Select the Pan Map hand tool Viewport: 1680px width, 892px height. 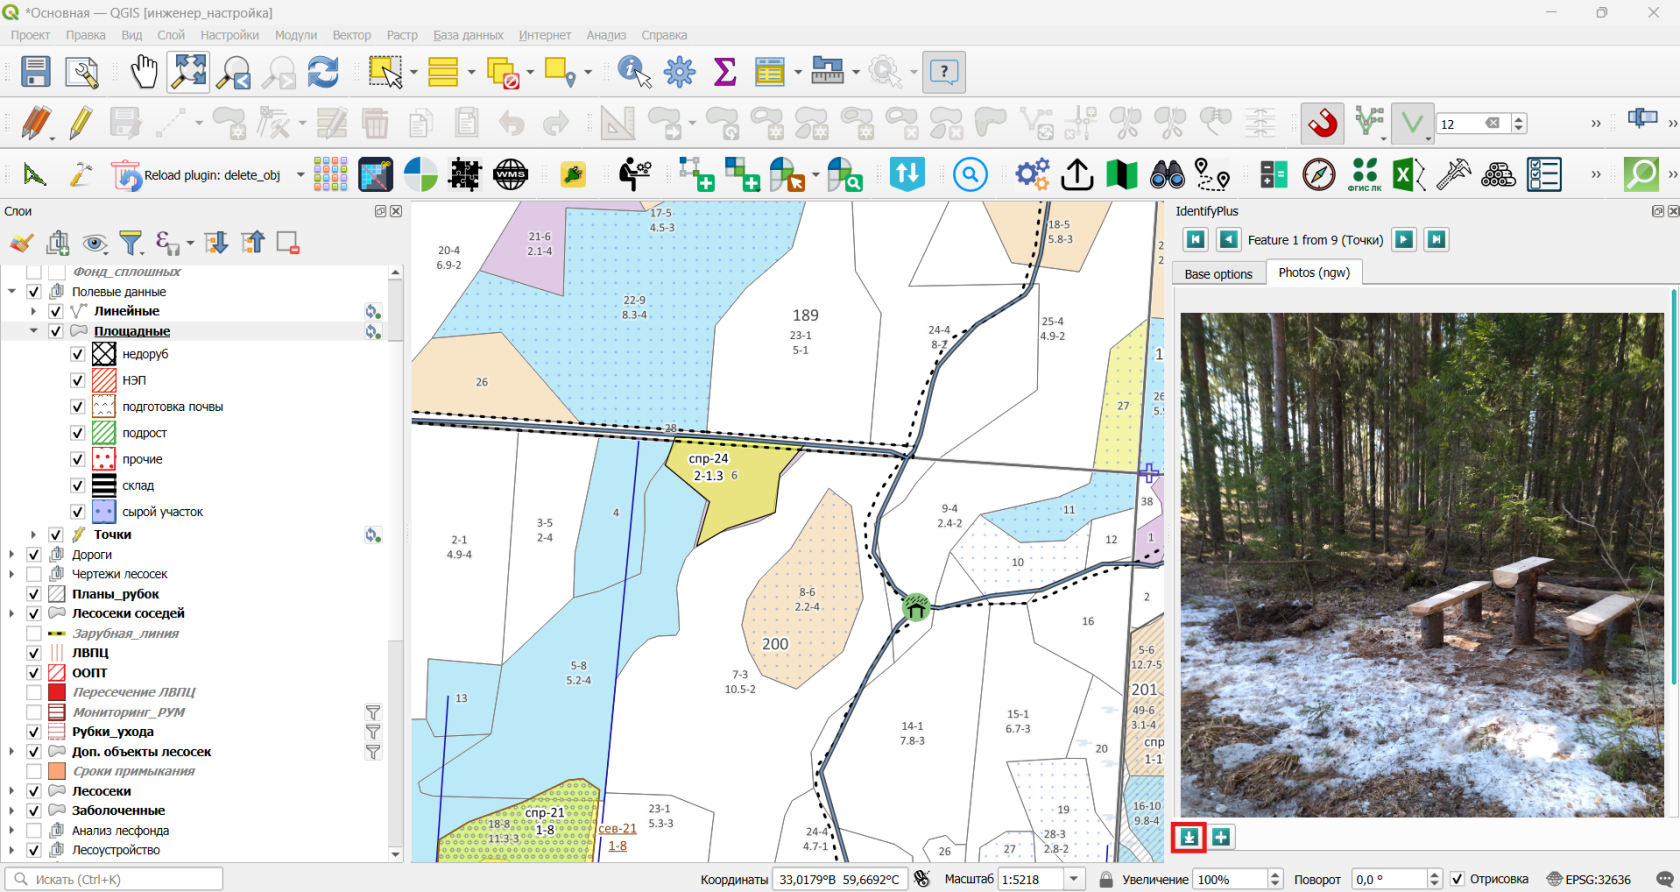pyautogui.click(x=144, y=72)
